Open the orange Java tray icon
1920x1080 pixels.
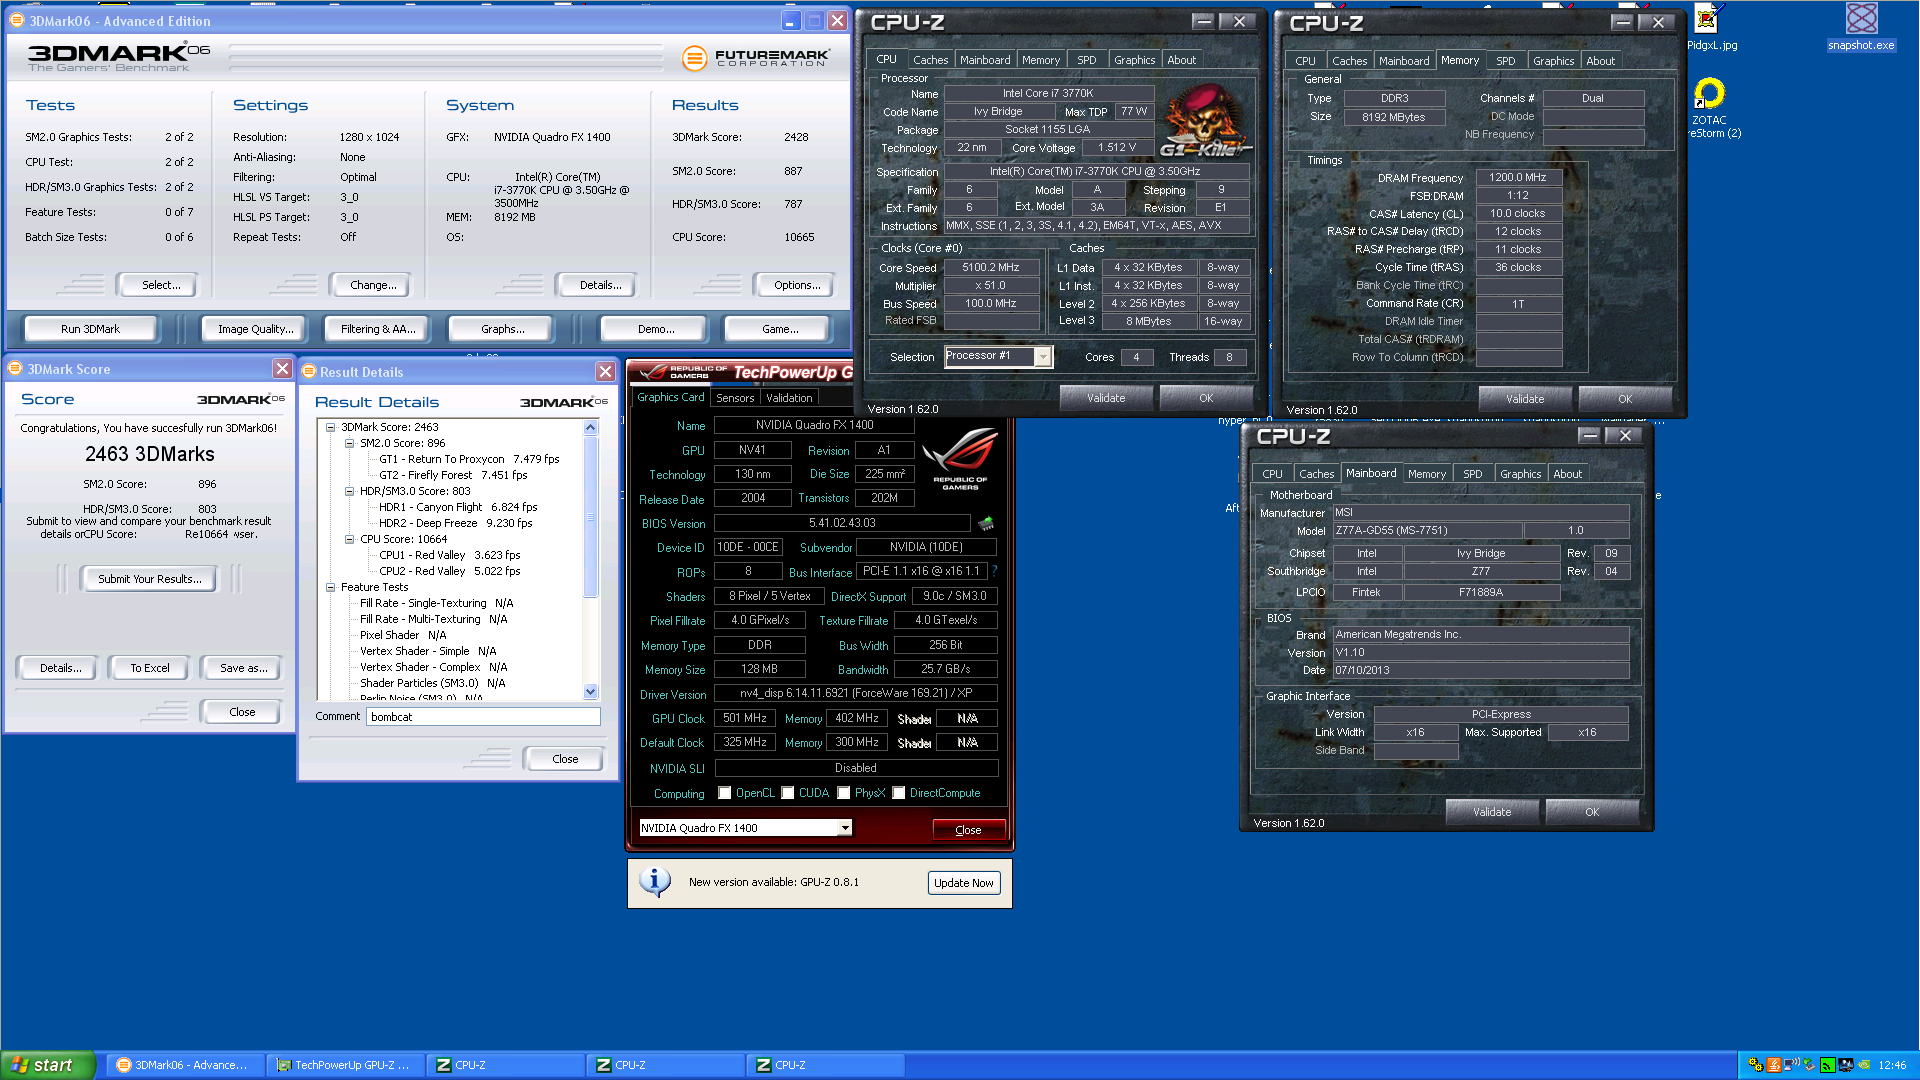tap(1773, 1065)
